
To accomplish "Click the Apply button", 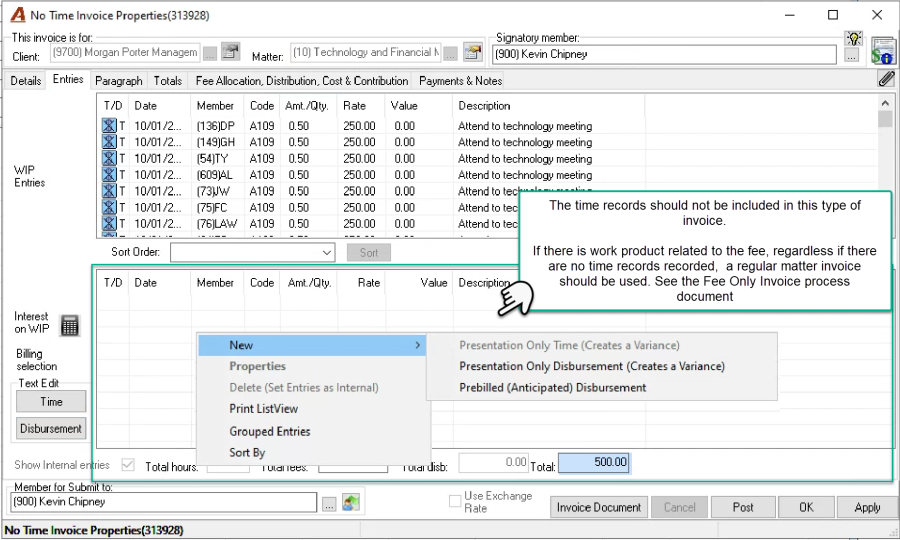I will pos(867,507).
